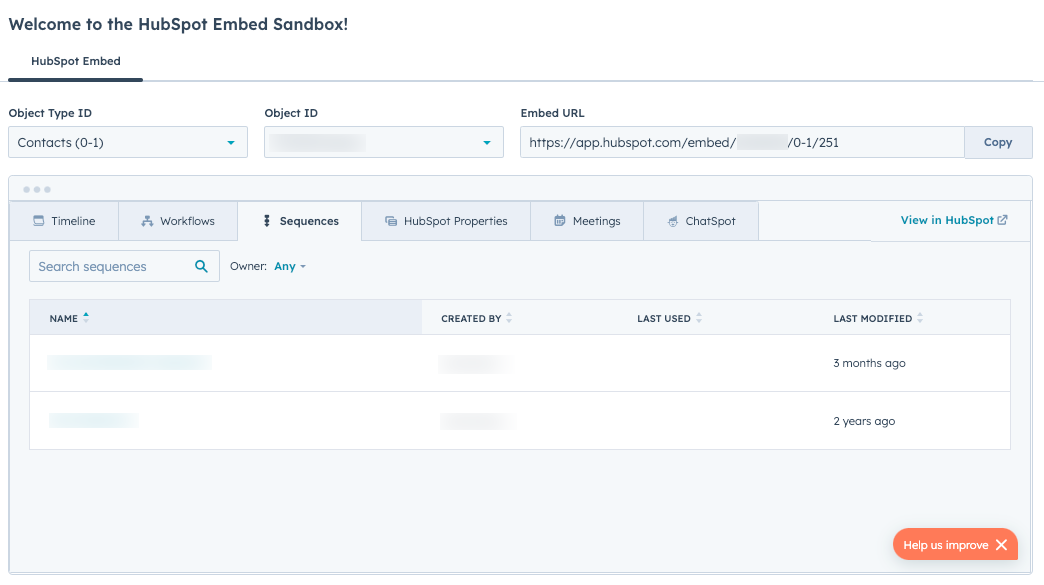
Task: Copy the embed URL
Action: point(997,142)
